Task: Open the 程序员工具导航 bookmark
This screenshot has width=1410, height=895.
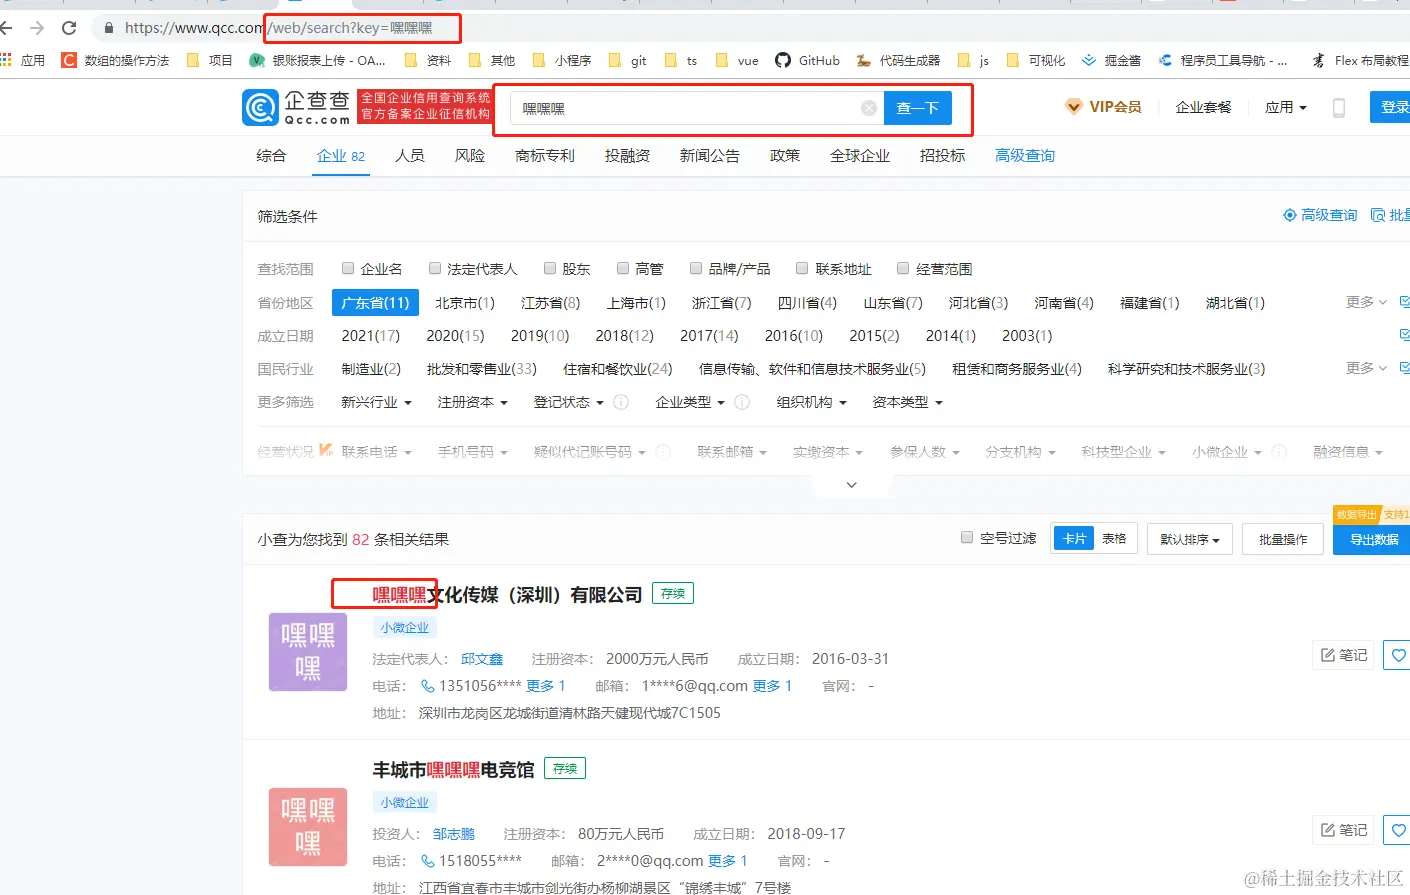Action: 1222,61
